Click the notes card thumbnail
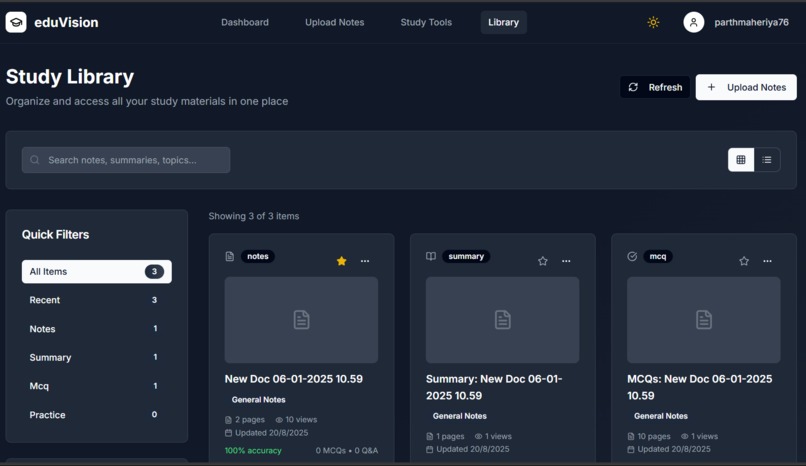The image size is (806, 466). click(301, 320)
